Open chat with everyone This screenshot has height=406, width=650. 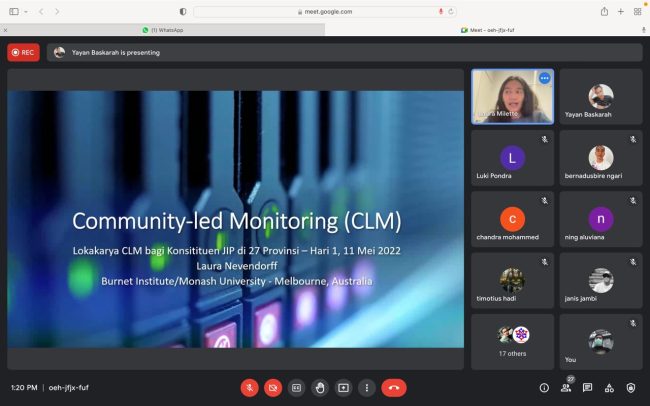click(x=588, y=387)
